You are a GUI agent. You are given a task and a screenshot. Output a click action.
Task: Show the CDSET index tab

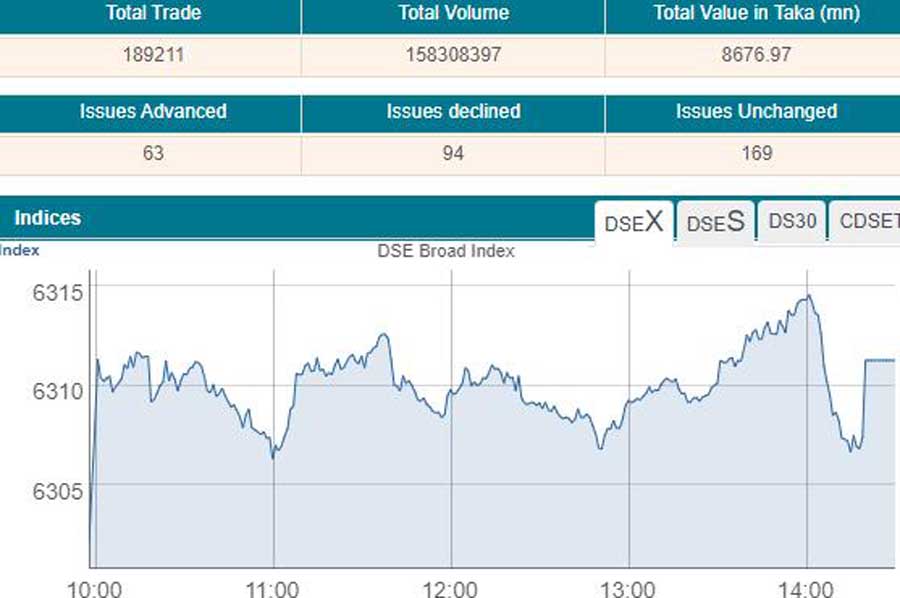(868, 222)
